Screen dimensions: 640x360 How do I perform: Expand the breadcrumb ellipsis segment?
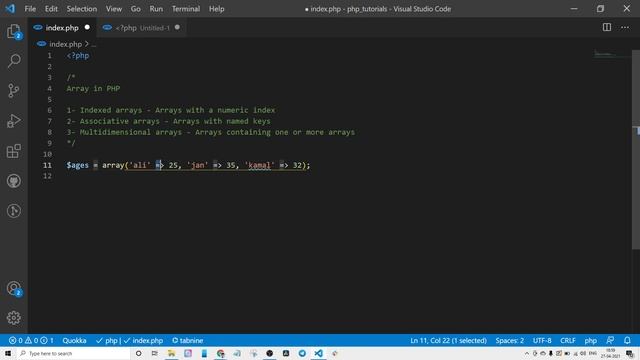(93, 44)
